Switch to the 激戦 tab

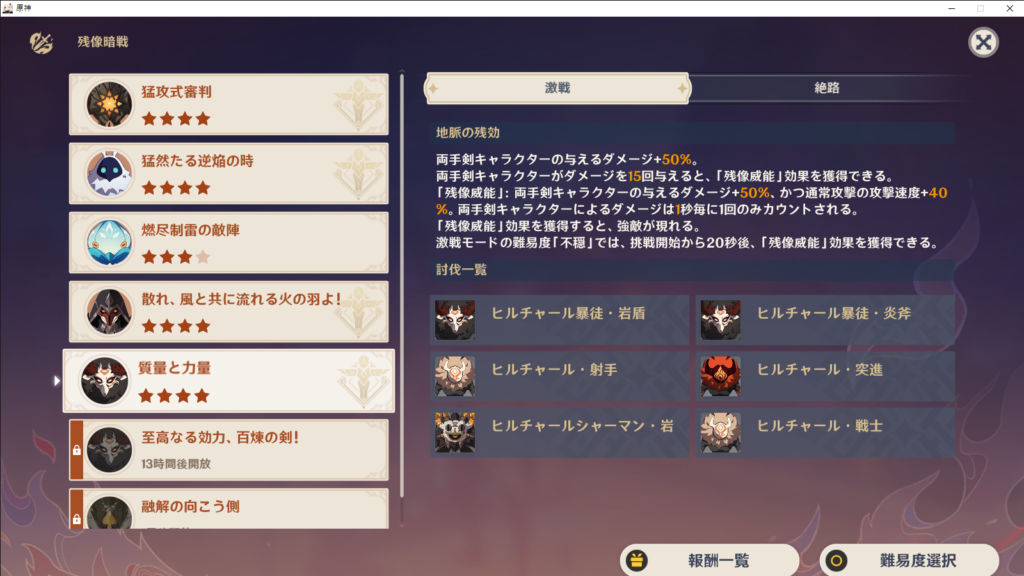pyautogui.click(x=557, y=88)
